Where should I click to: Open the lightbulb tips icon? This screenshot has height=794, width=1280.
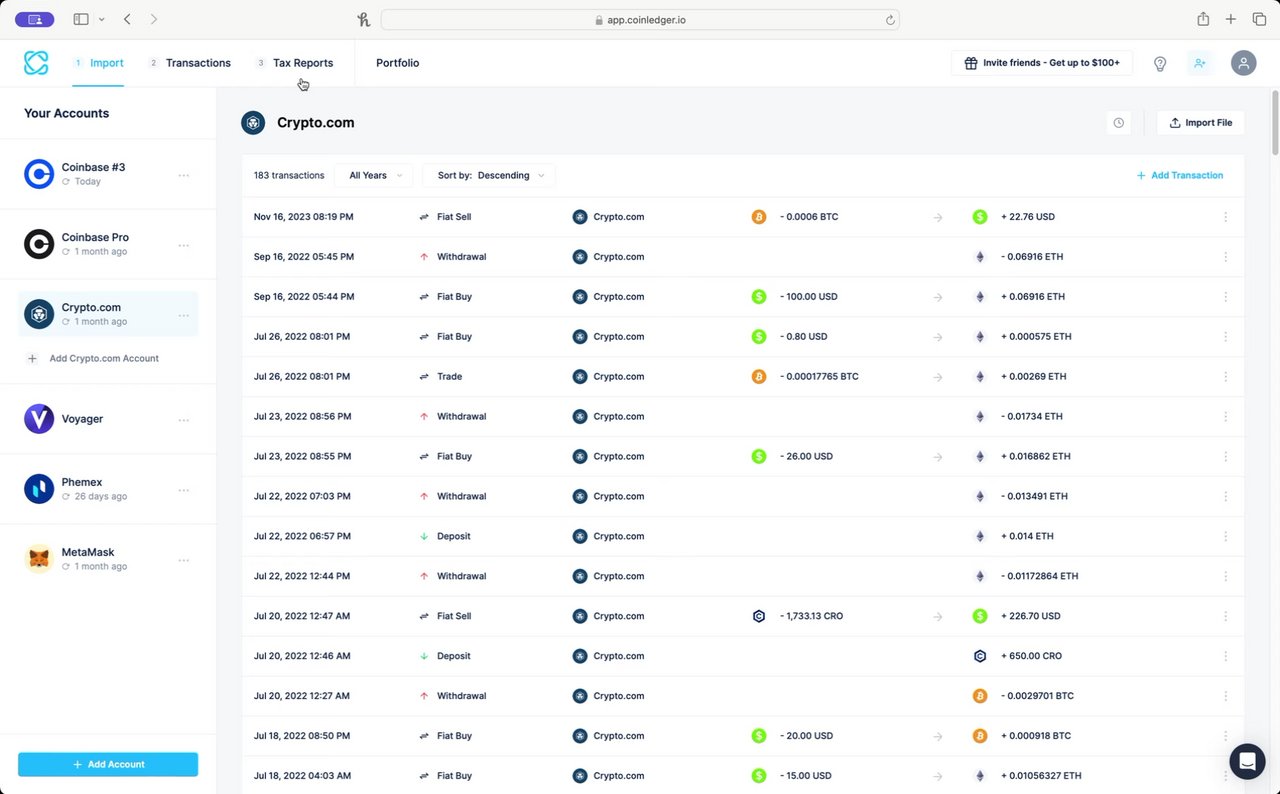1160,63
